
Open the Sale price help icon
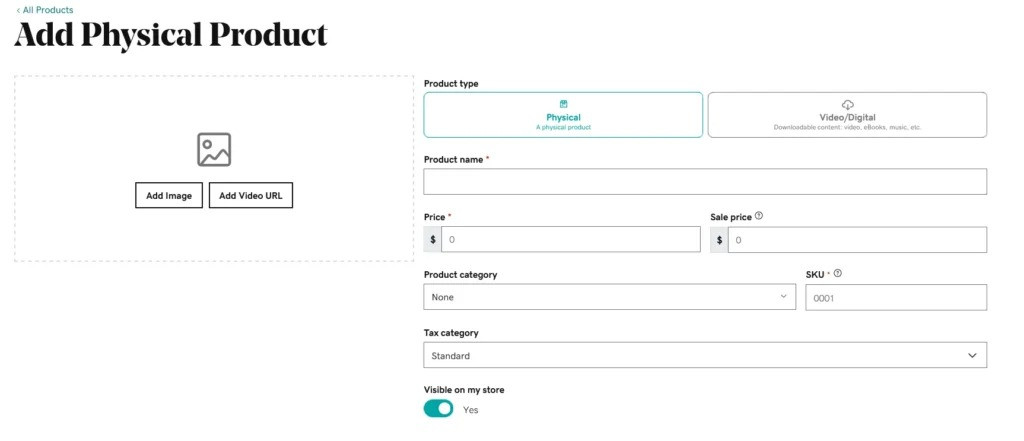[759, 216]
